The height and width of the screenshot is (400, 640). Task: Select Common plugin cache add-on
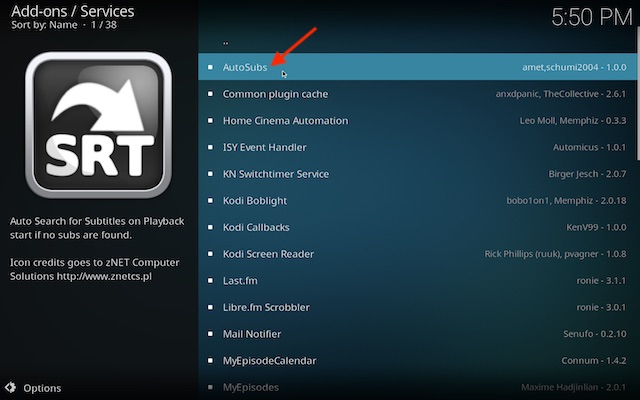[417, 94]
